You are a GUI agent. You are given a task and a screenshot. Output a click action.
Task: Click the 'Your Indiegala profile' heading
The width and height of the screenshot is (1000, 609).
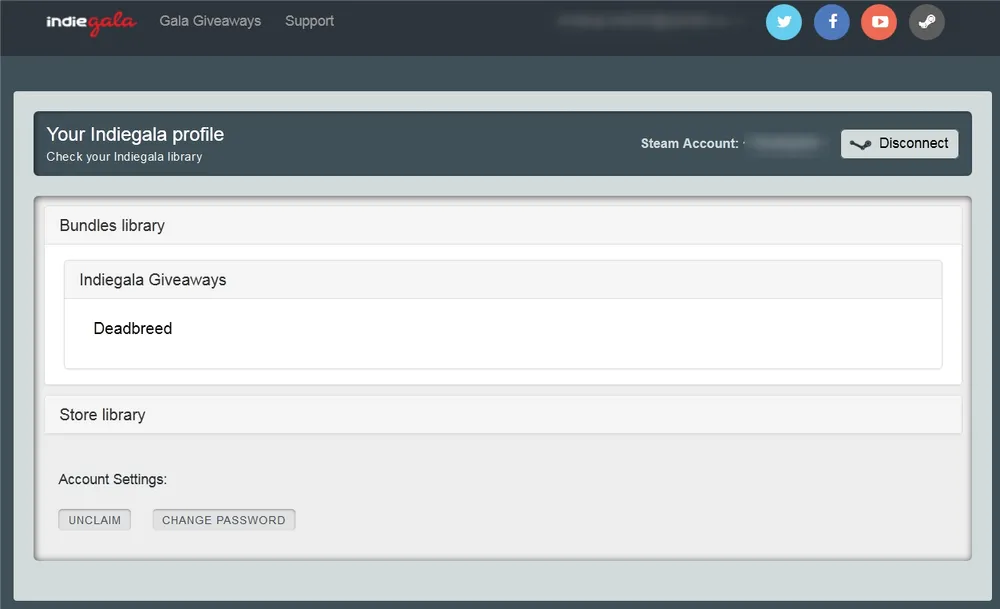[135, 135]
